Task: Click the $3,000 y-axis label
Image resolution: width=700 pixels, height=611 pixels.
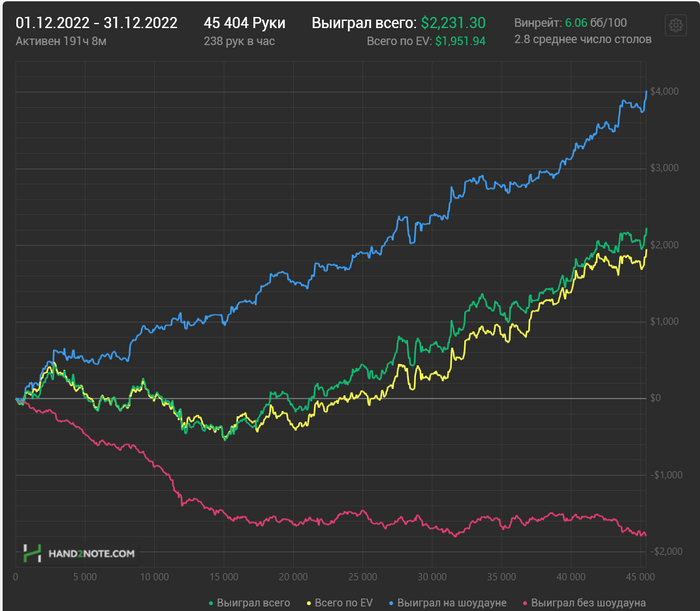Action: click(x=664, y=168)
